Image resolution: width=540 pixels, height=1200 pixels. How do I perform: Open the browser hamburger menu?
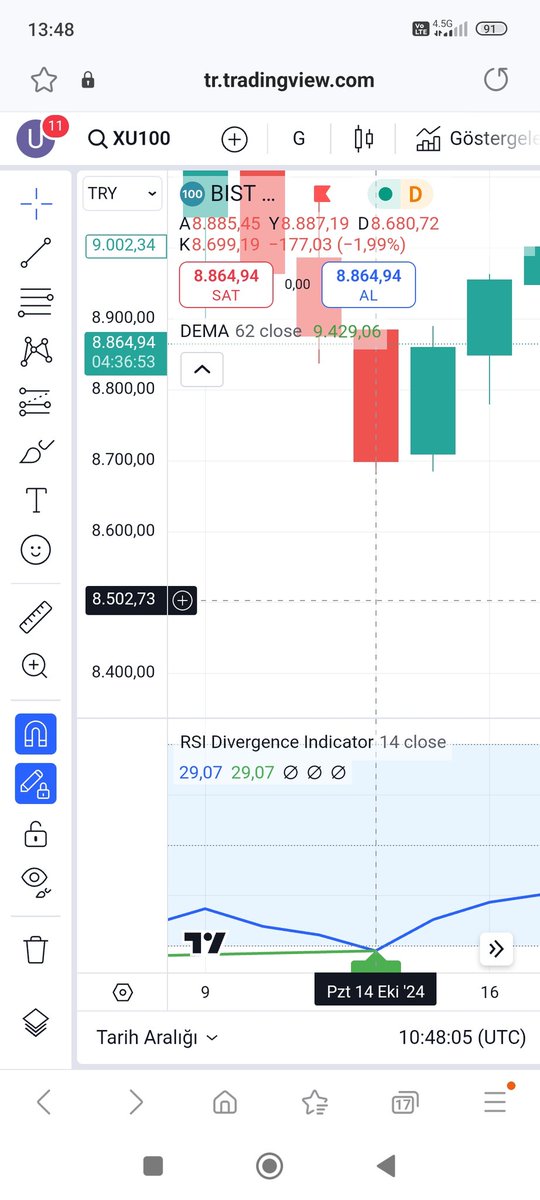(x=495, y=1102)
